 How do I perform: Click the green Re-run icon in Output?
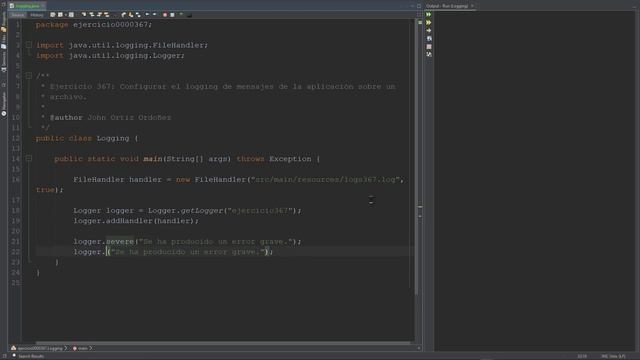[429, 14]
